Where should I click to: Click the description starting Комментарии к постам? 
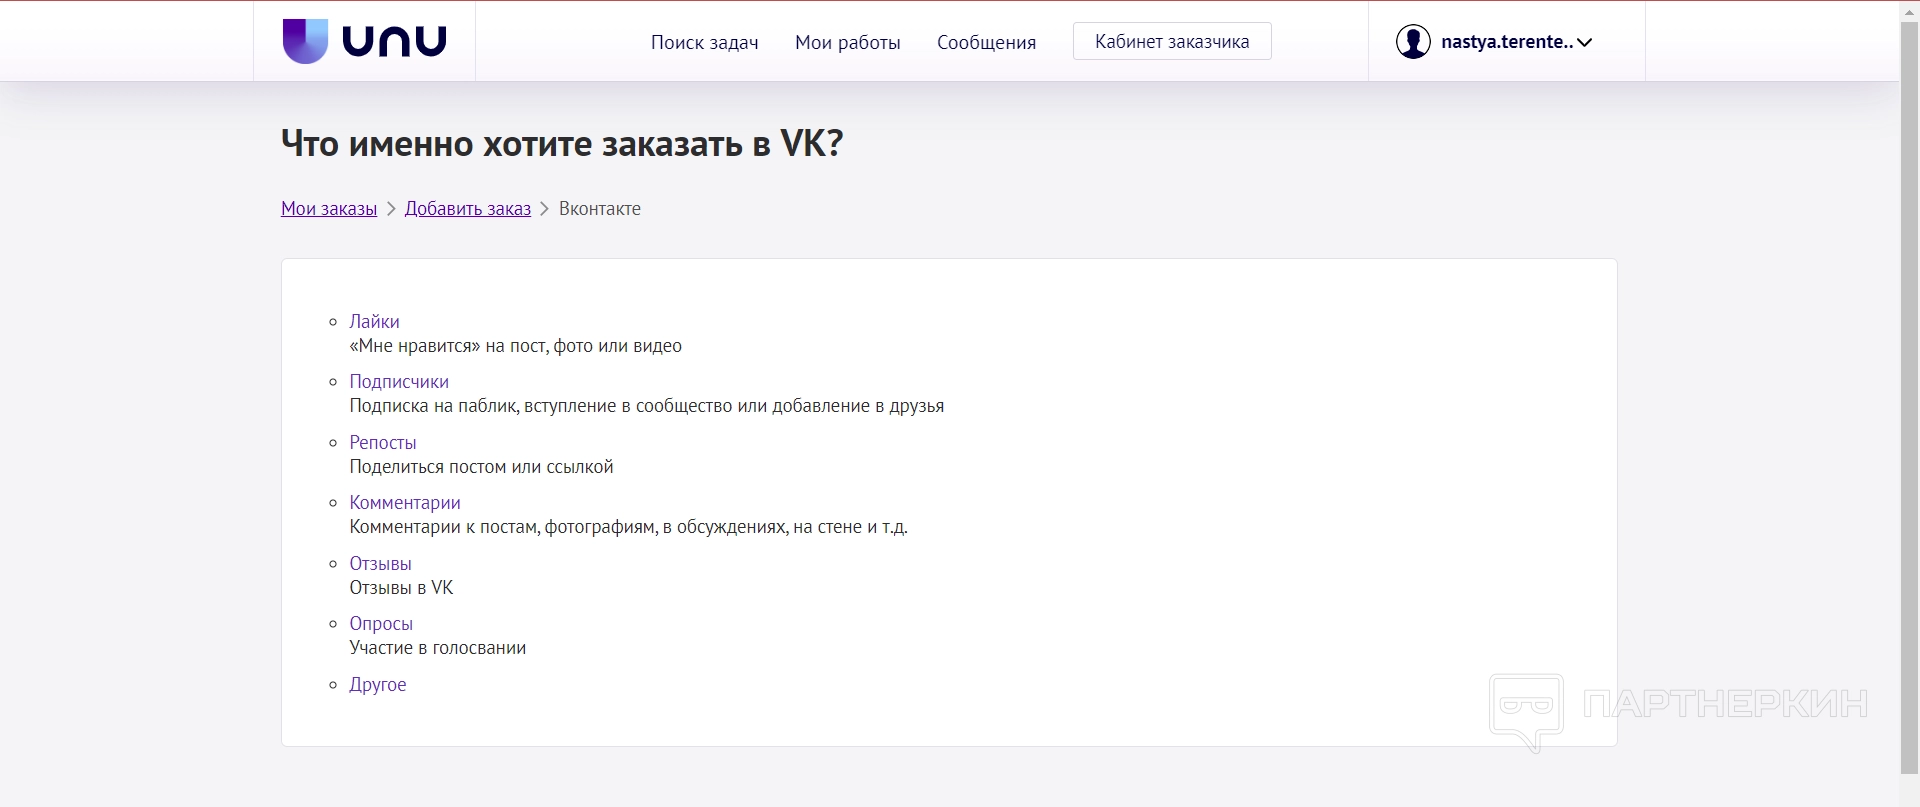click(629, 527)
